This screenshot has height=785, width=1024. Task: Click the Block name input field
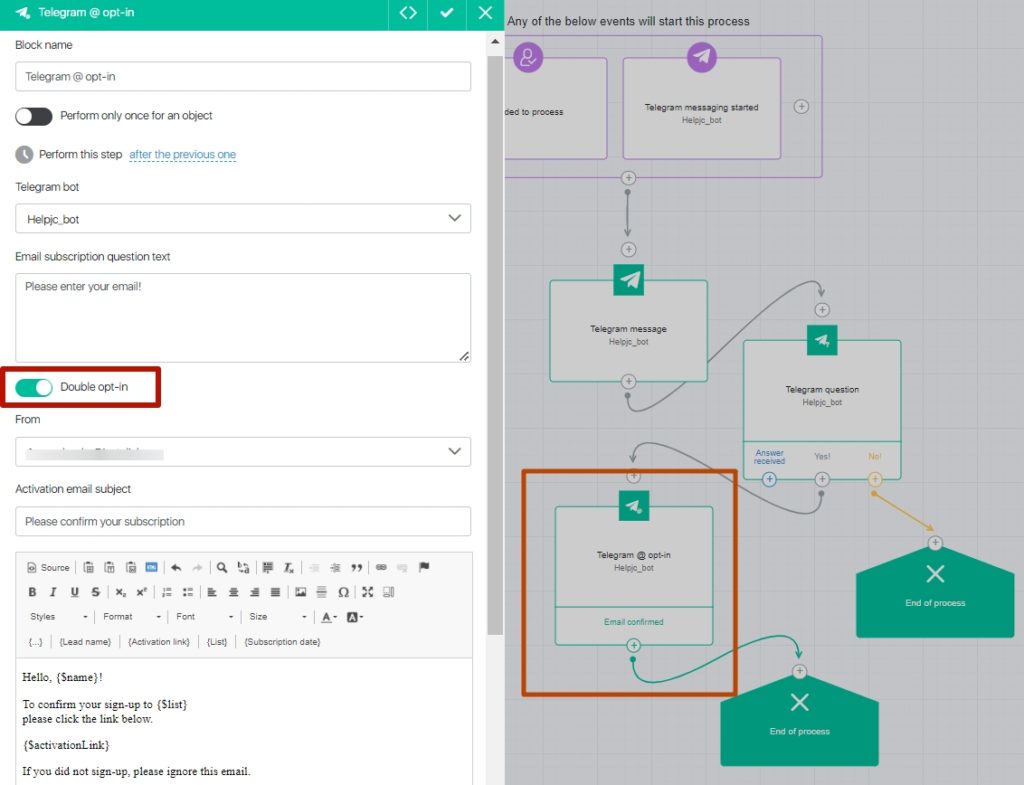coord(243,76)
